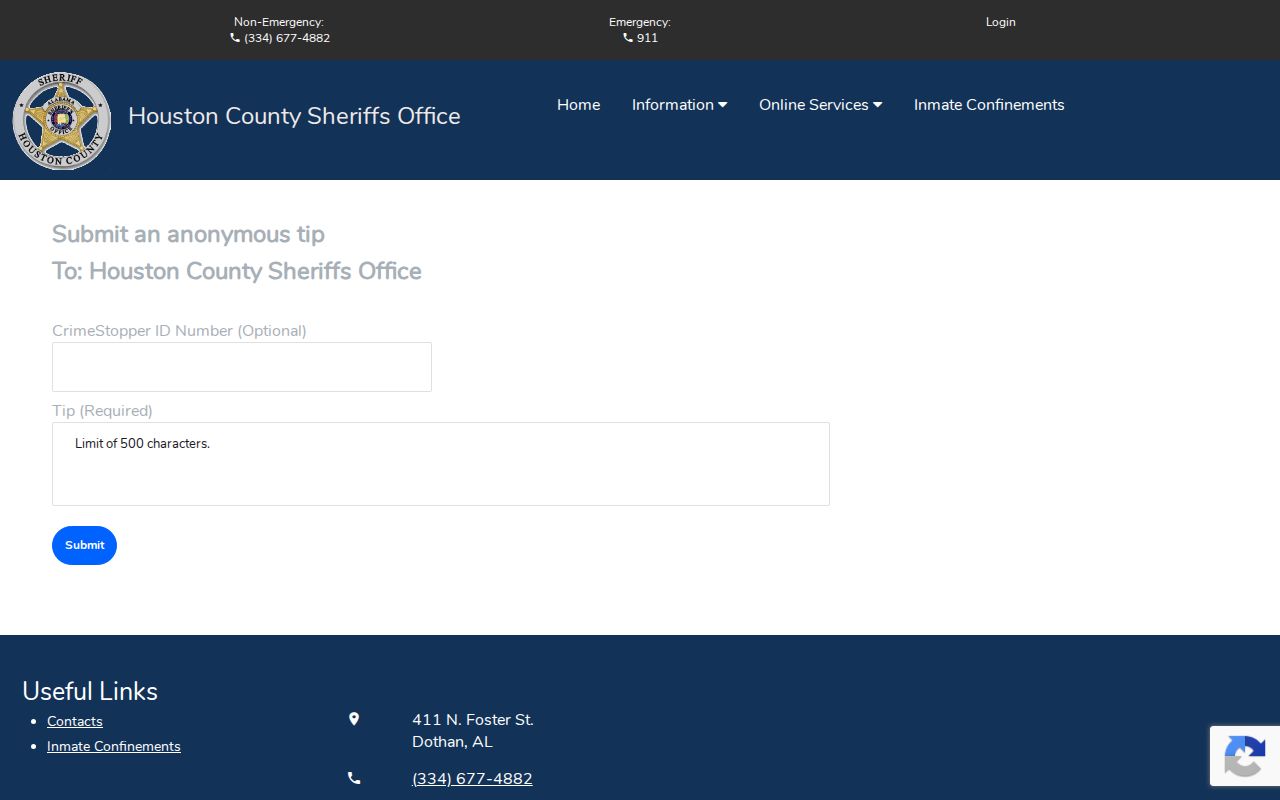The width and height of the screenshot is (1280, 800).
Task: Click the Tip (Required) label
Action: click(x=102, y=411)
